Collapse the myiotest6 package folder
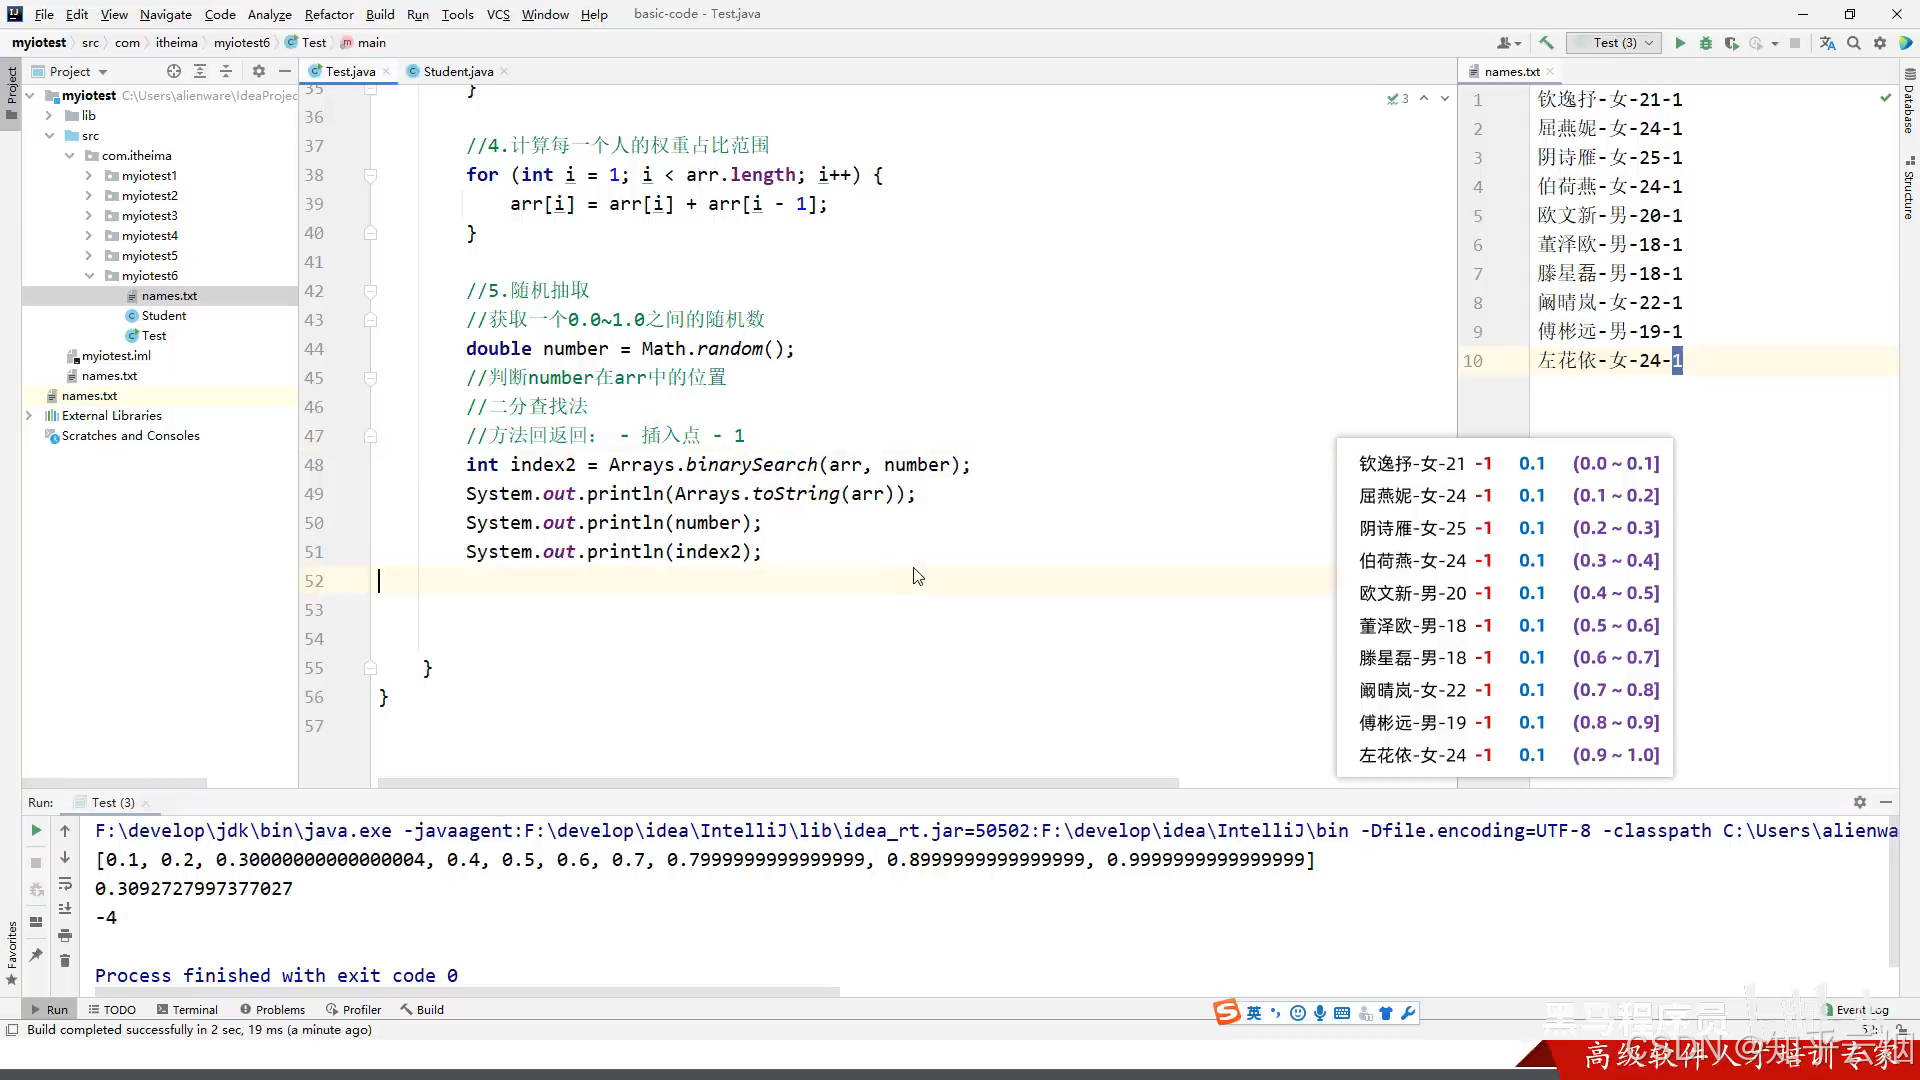1920x1080 pixels. 89,276
